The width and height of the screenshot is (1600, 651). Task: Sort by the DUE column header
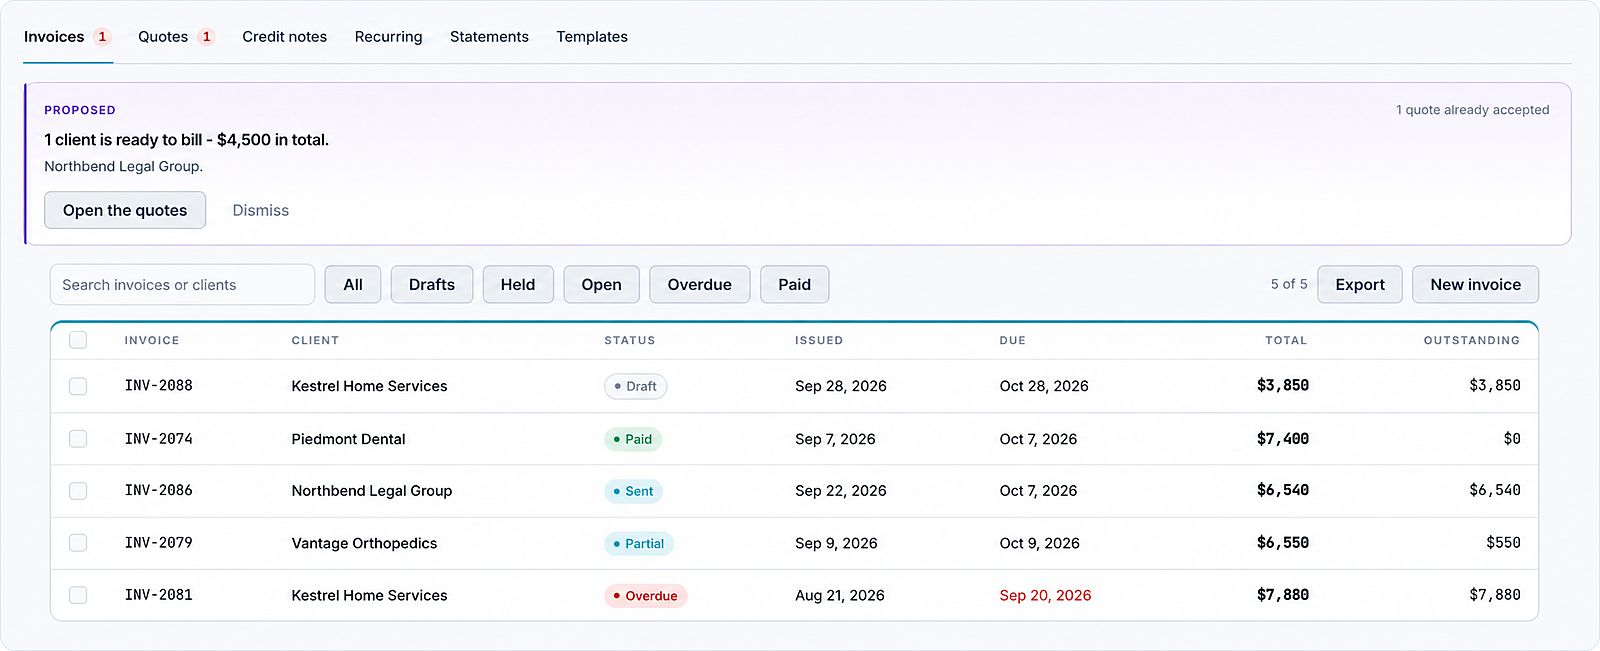(x=1013, y=340)
